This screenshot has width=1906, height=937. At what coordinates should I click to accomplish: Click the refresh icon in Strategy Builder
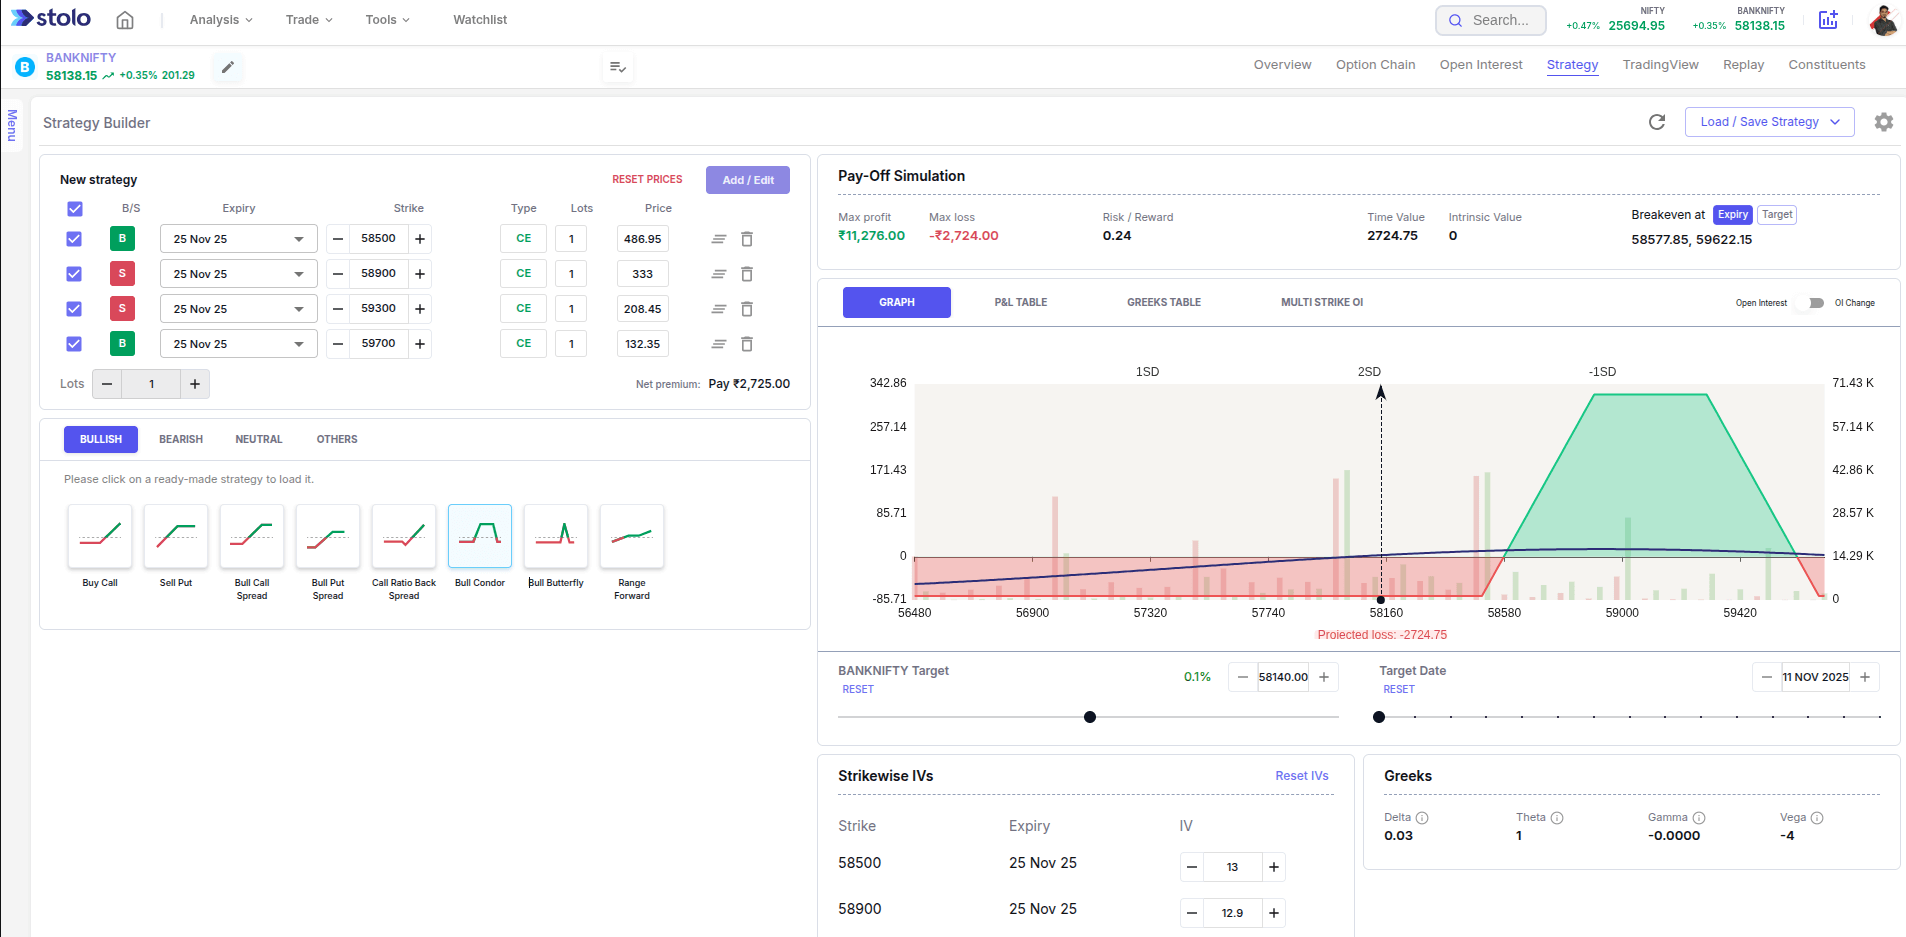(1656, 122)
